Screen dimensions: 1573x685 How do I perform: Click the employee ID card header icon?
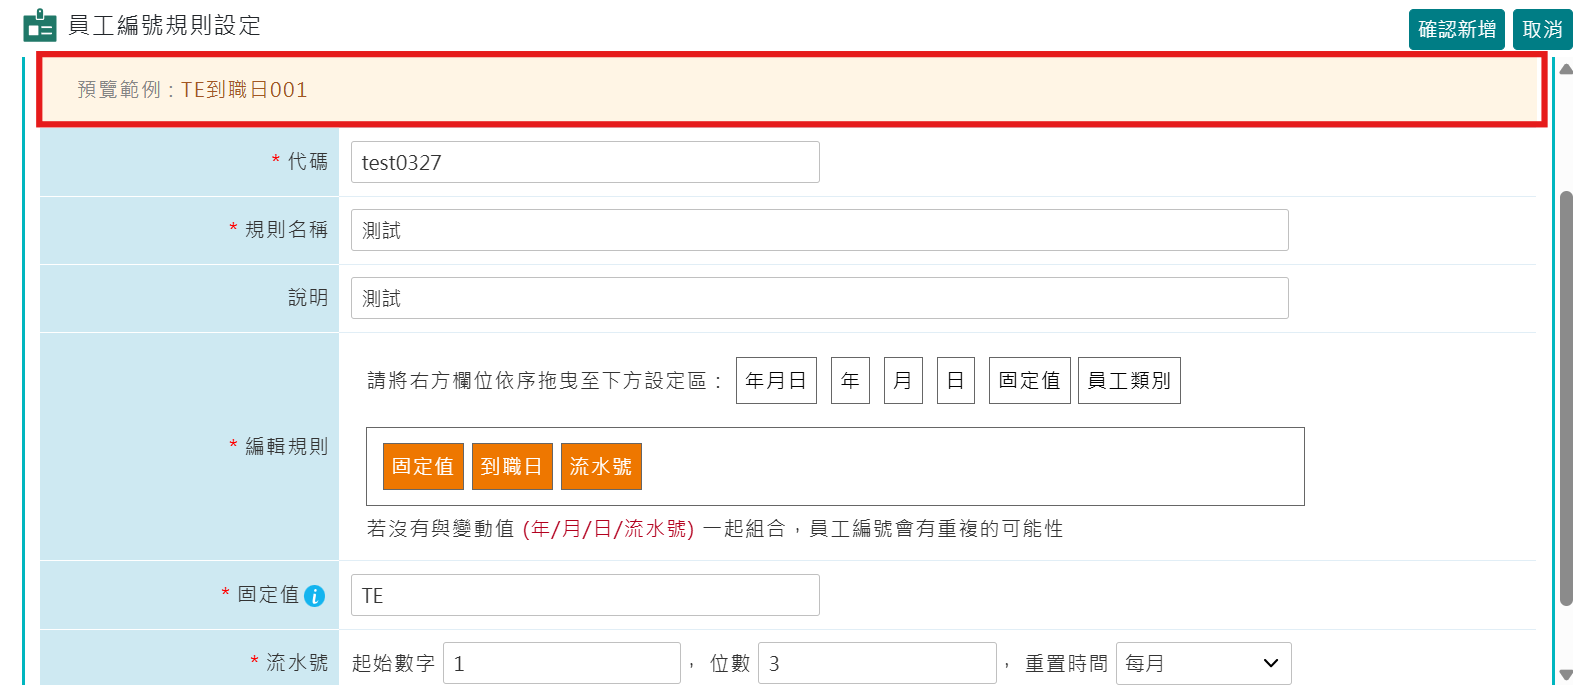coord(40,25)
